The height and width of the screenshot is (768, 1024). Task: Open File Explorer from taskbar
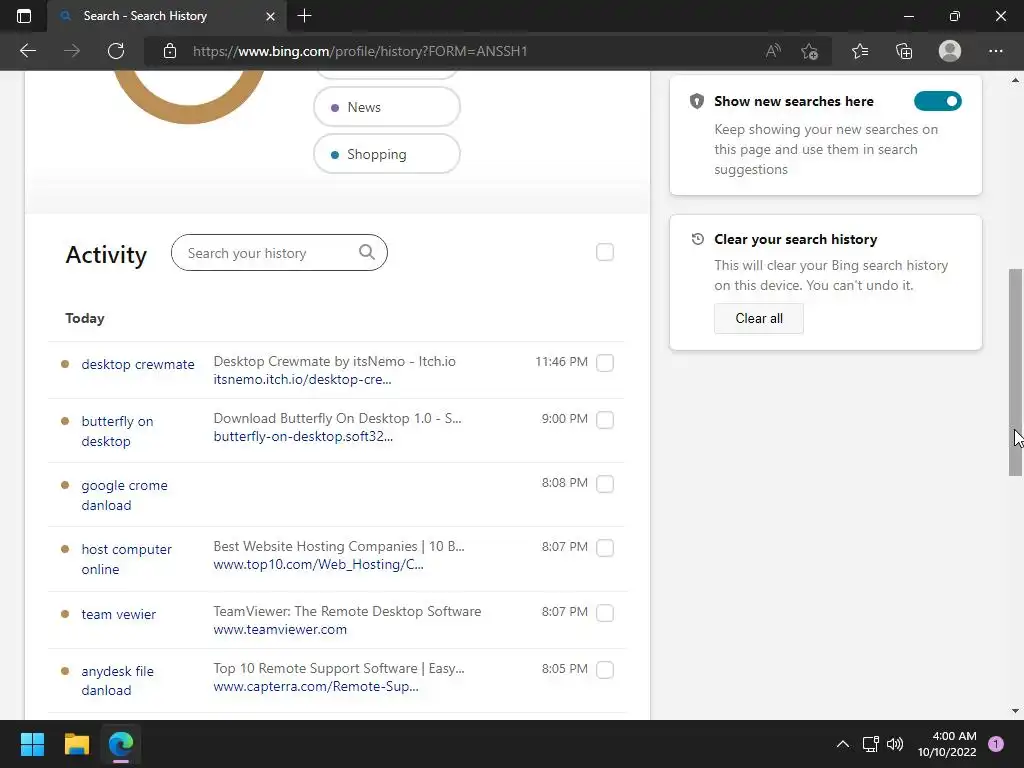click(76, 744)
